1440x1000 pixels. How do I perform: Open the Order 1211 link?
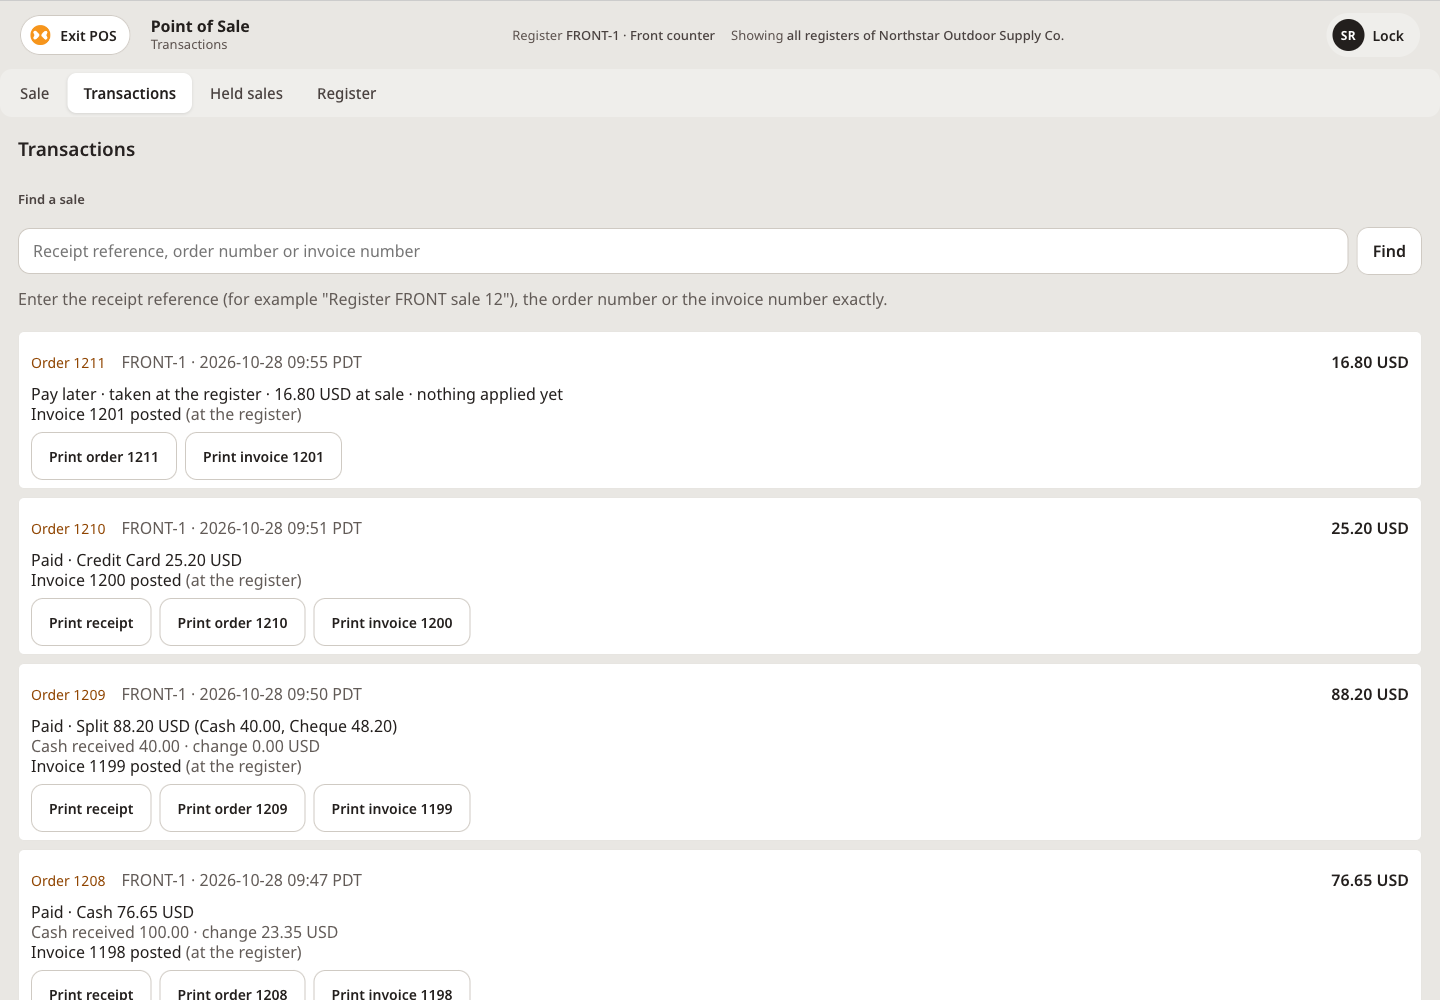[x=68, y=363]
